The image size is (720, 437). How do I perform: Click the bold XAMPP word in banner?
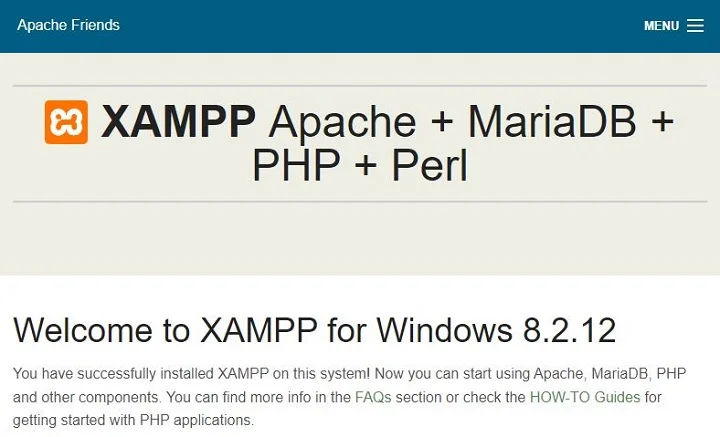179,122
